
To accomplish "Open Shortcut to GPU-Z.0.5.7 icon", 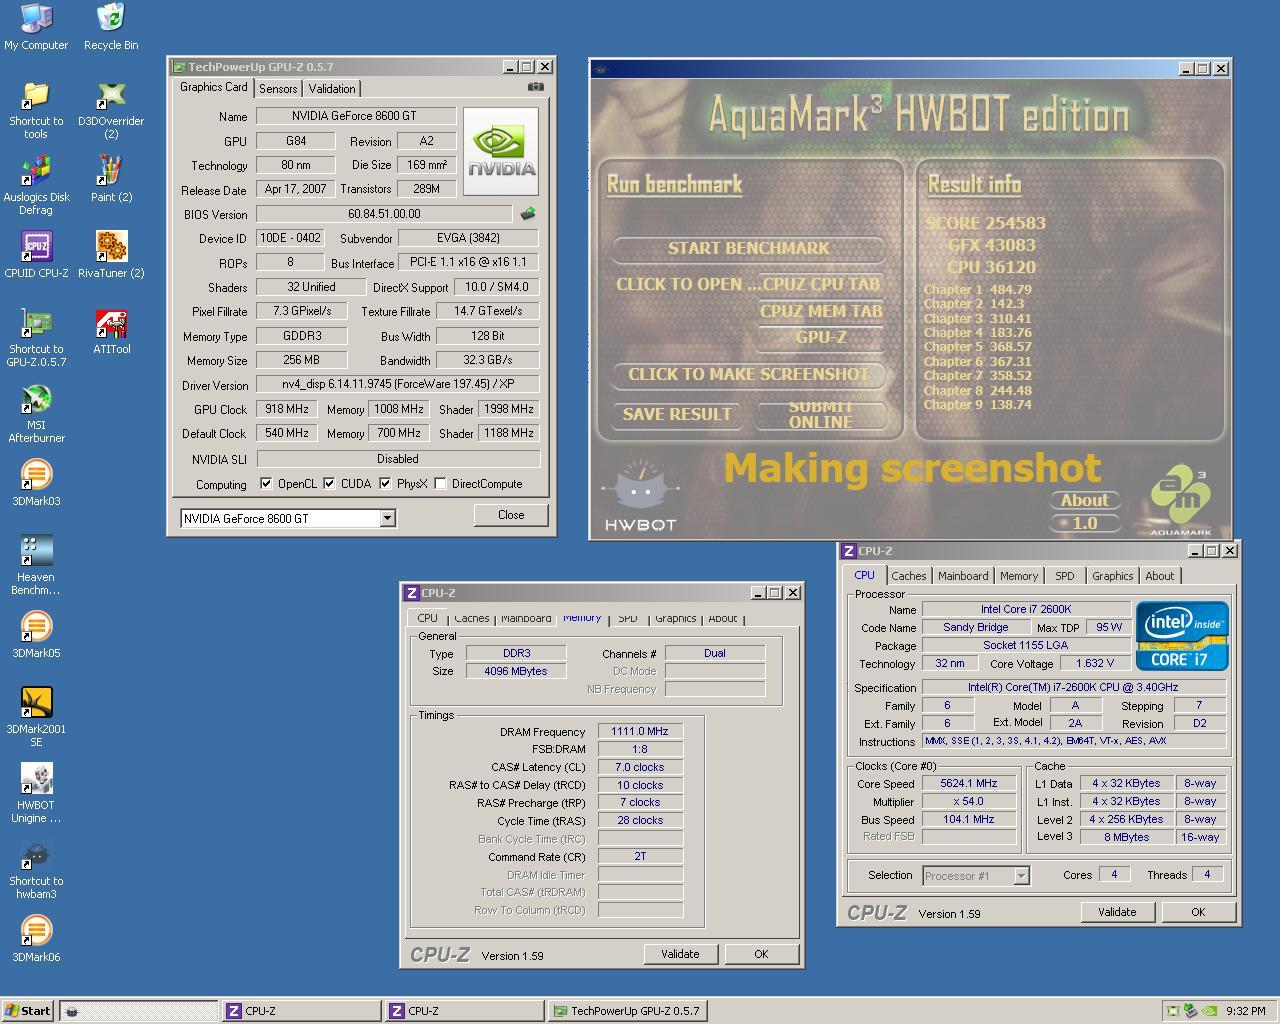I will pos(36,337).
